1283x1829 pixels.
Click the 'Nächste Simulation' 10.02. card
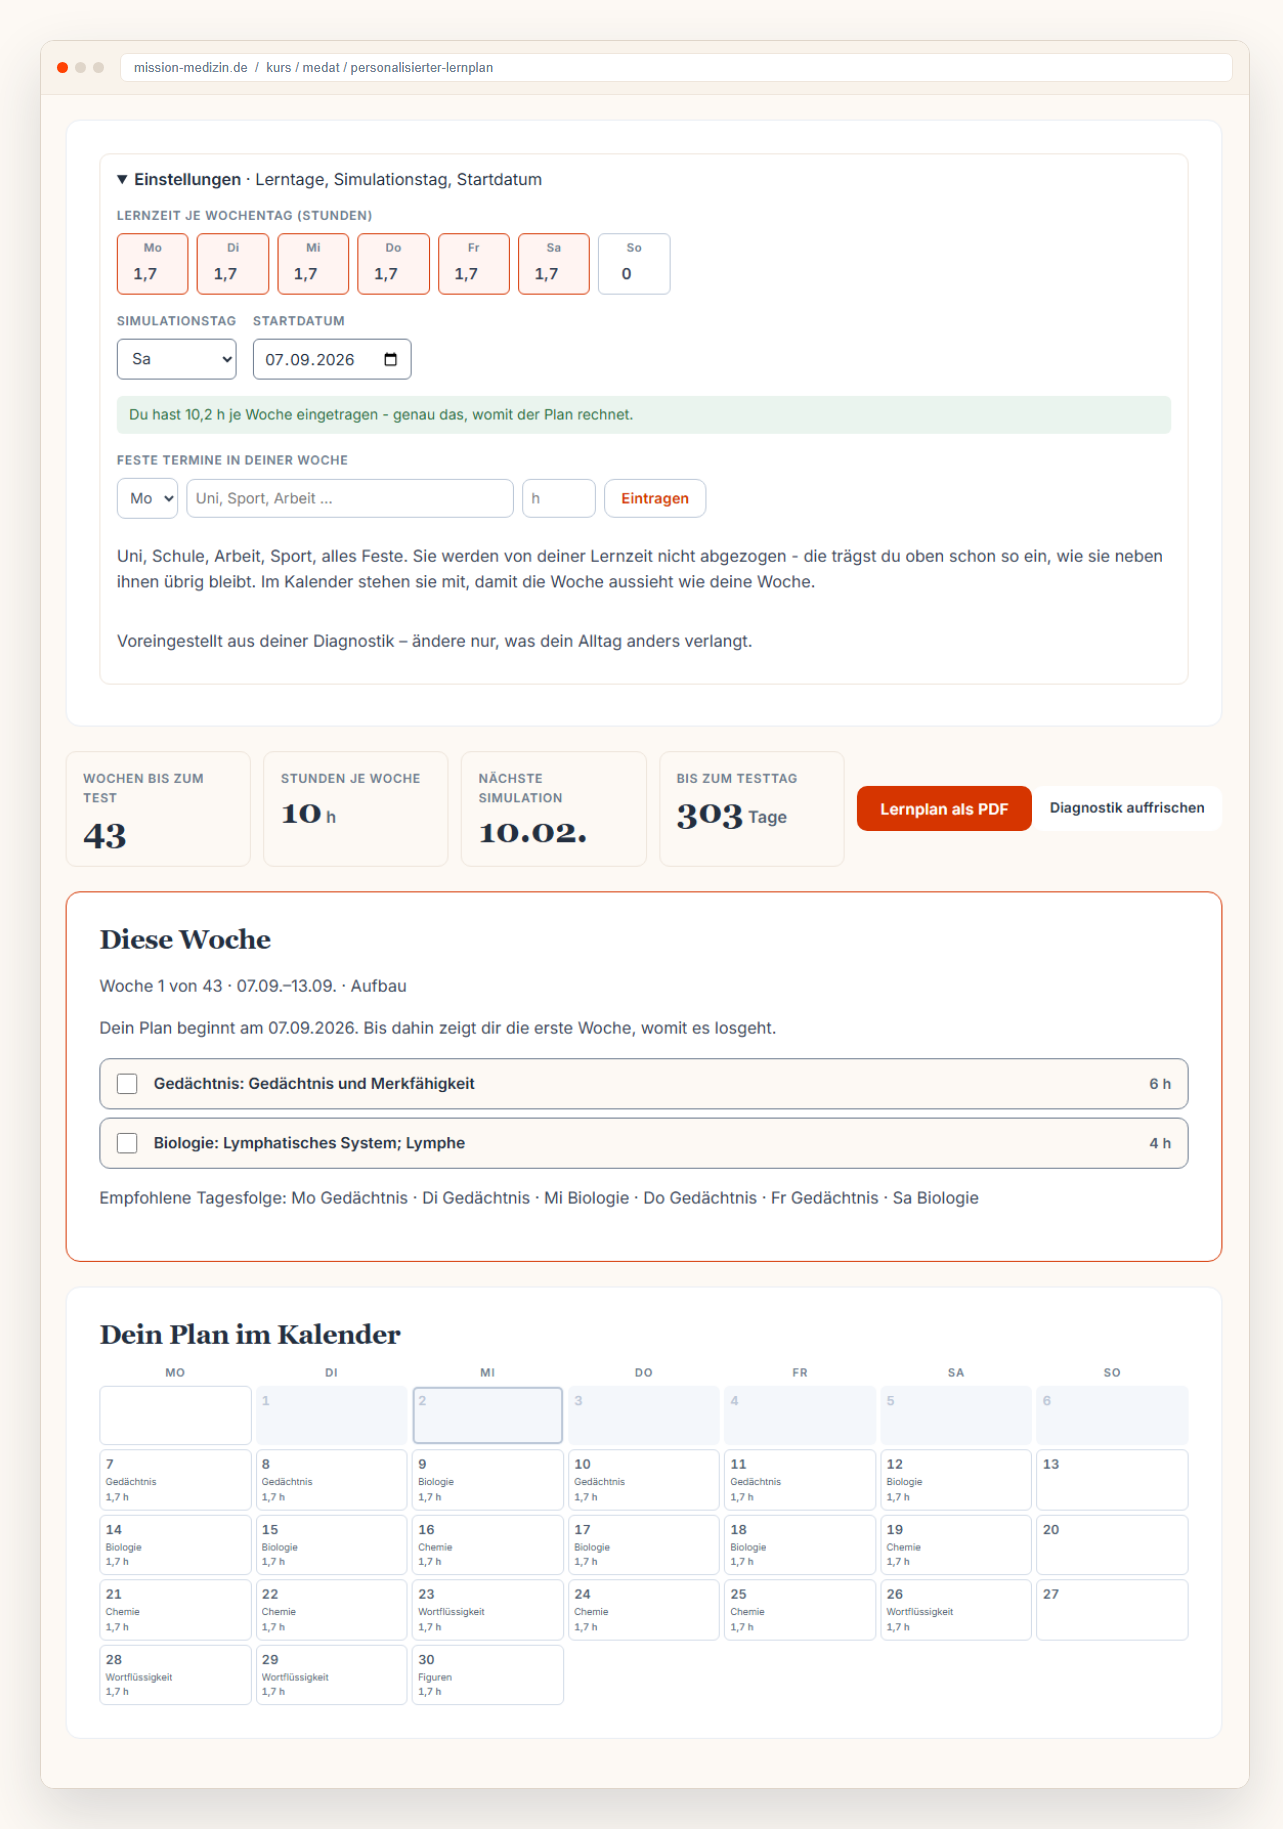tap(553, 809)
